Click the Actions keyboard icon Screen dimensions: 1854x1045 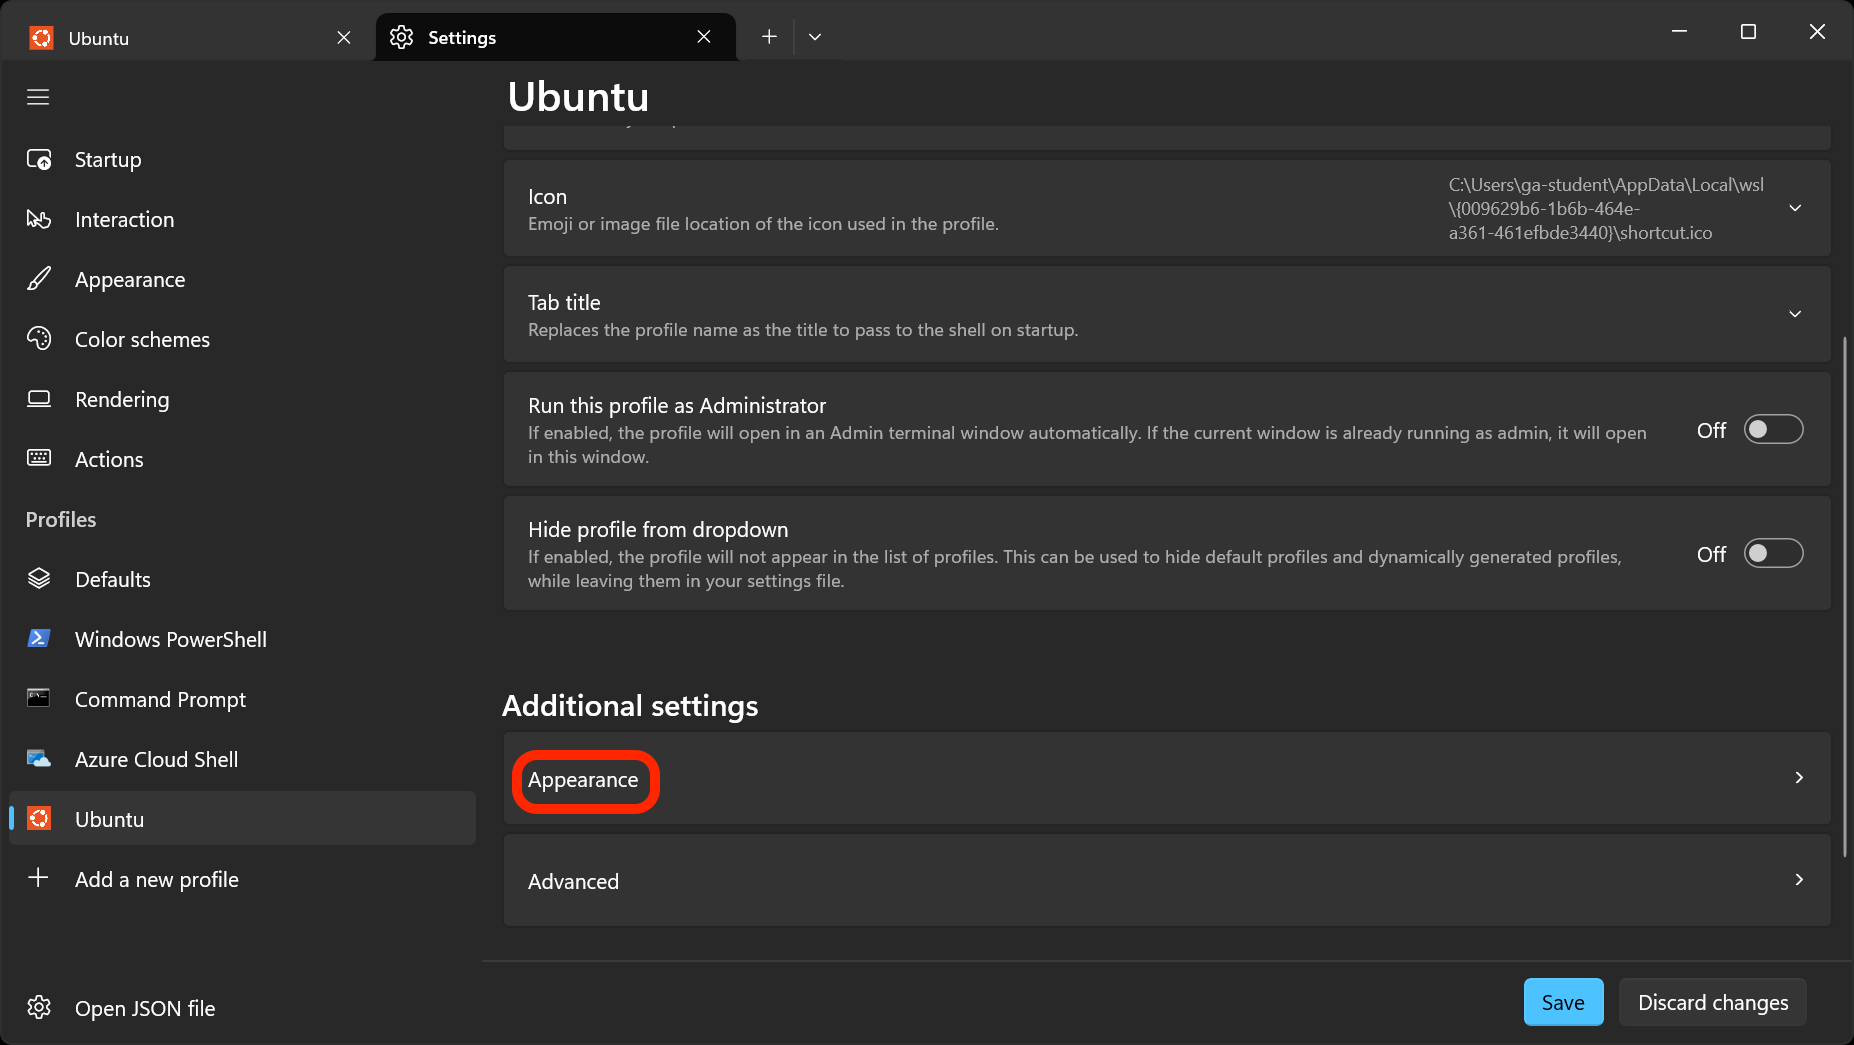38,458
